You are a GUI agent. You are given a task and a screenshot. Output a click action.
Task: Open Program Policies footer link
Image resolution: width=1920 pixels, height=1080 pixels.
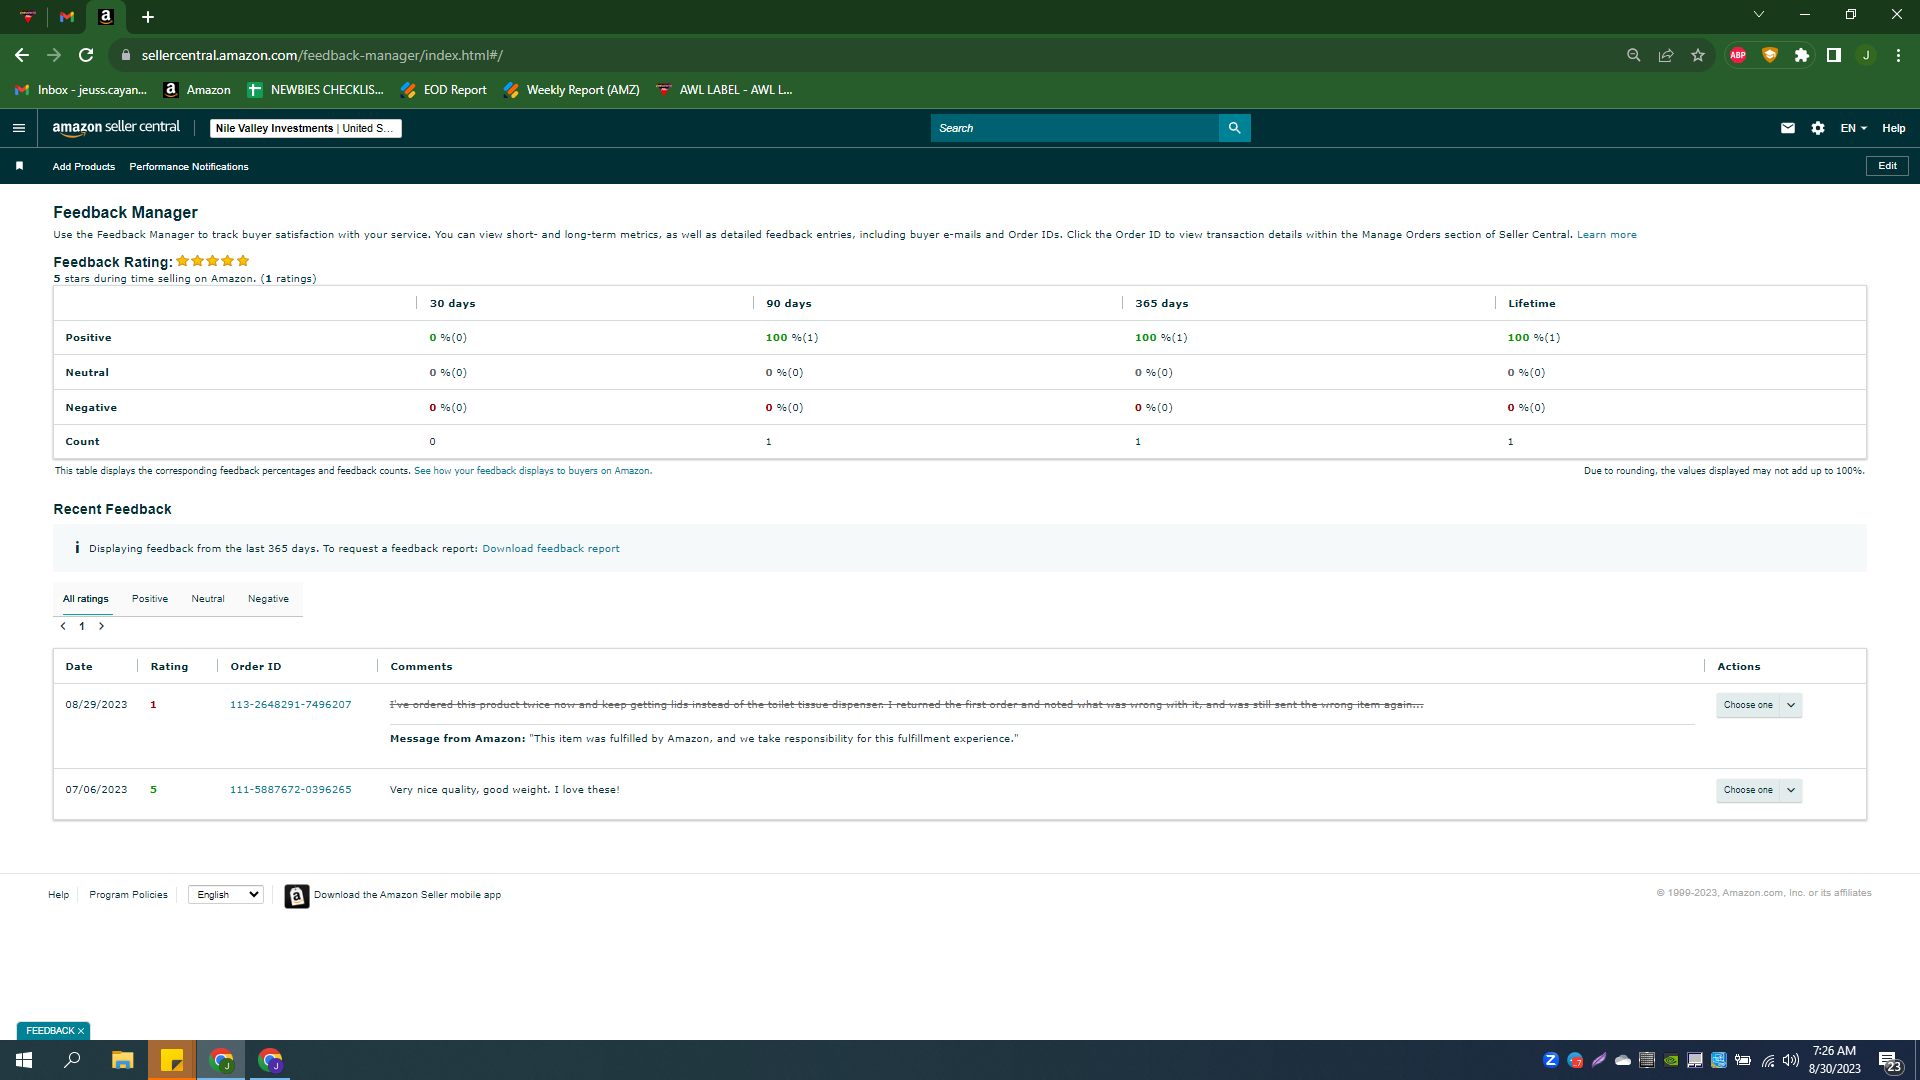click(x=128, y=895)
